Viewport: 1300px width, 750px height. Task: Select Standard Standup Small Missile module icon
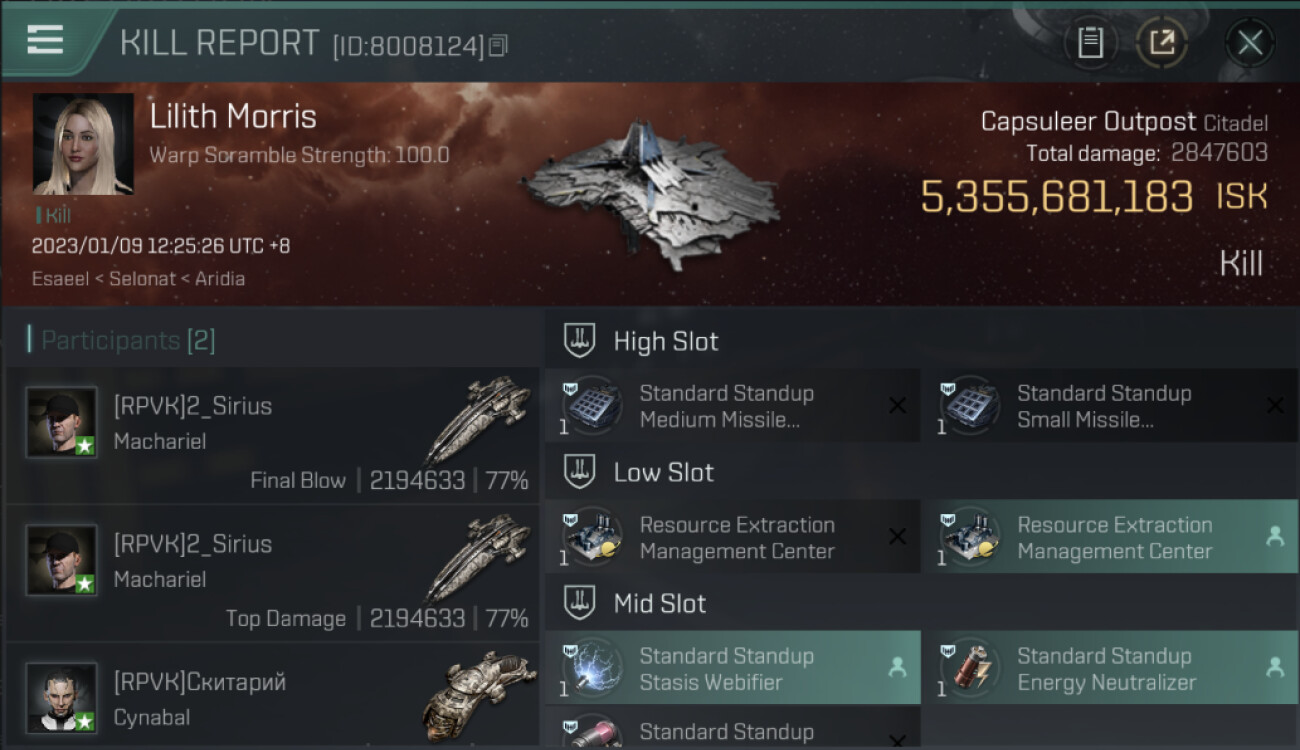[970, 405]
